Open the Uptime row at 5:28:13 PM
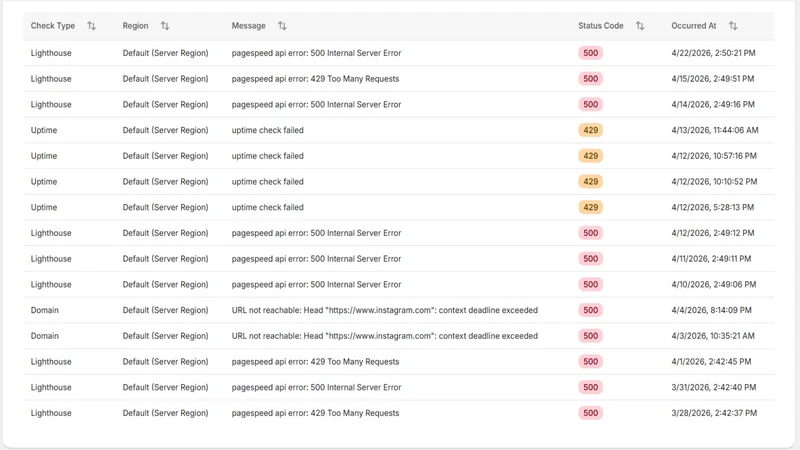 (x=398, y=207)
